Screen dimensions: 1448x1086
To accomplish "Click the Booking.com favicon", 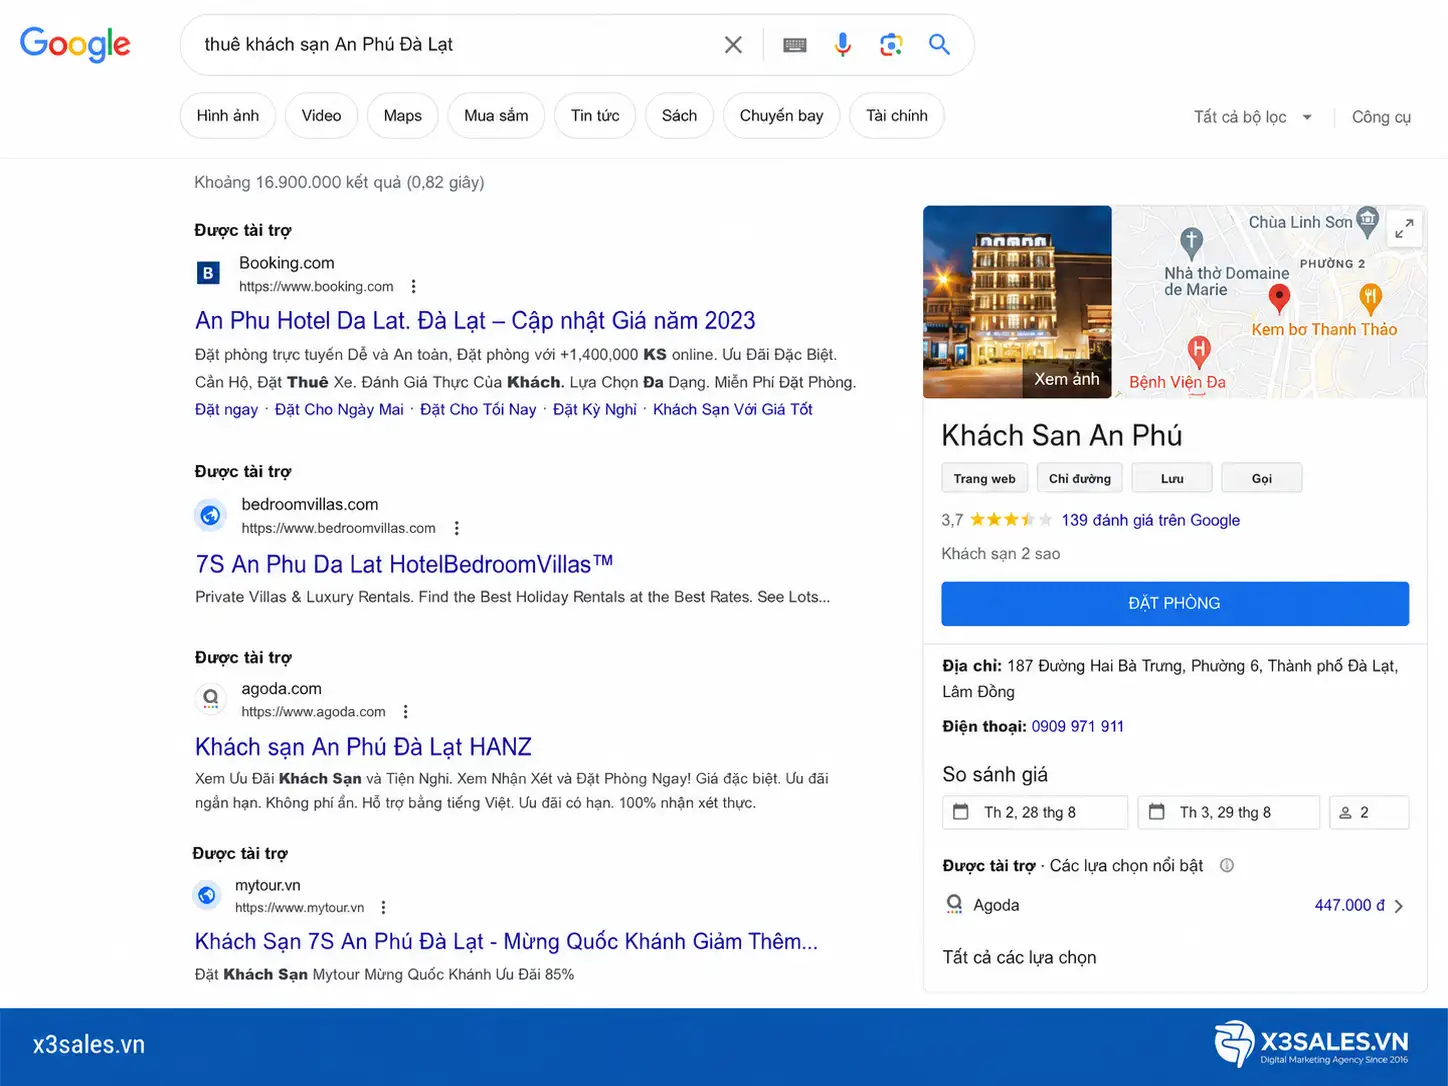I will [208, 273].
